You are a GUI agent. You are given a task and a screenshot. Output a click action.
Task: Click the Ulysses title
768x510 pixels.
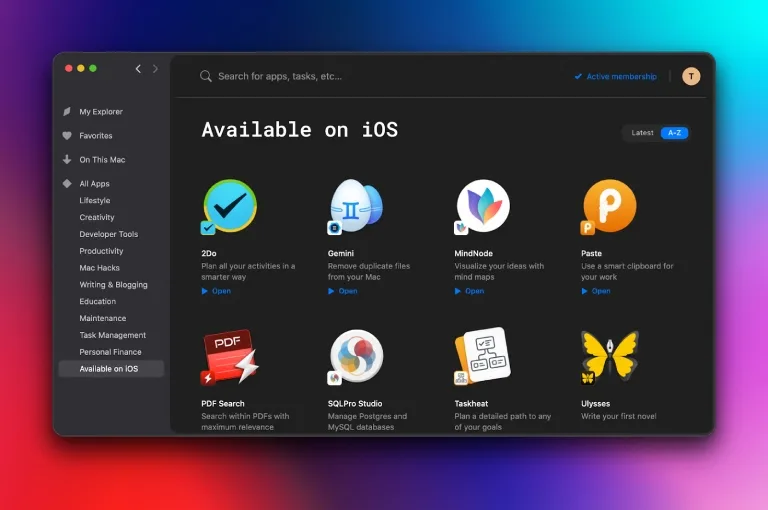(x=596, y=404)
